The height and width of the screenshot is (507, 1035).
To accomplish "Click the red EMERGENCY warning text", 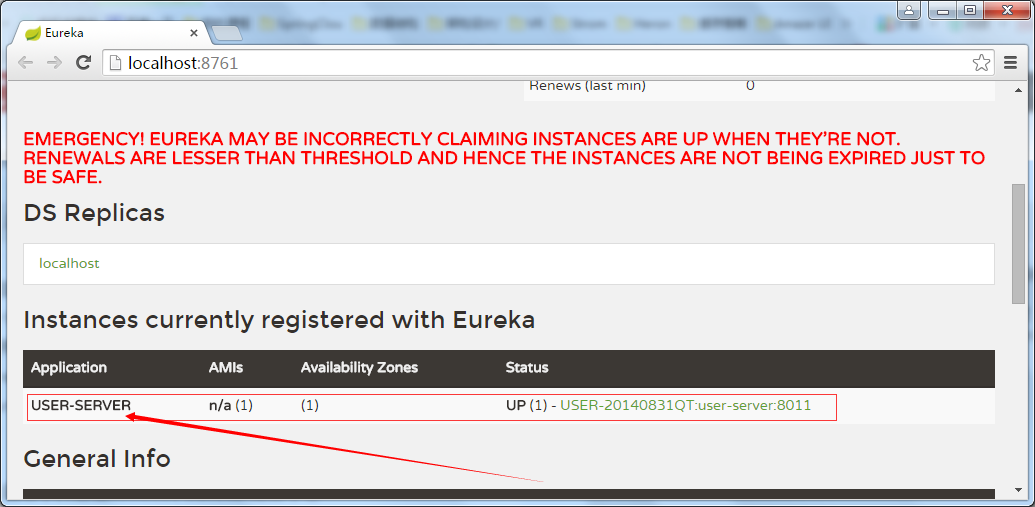I will [504, 158].
